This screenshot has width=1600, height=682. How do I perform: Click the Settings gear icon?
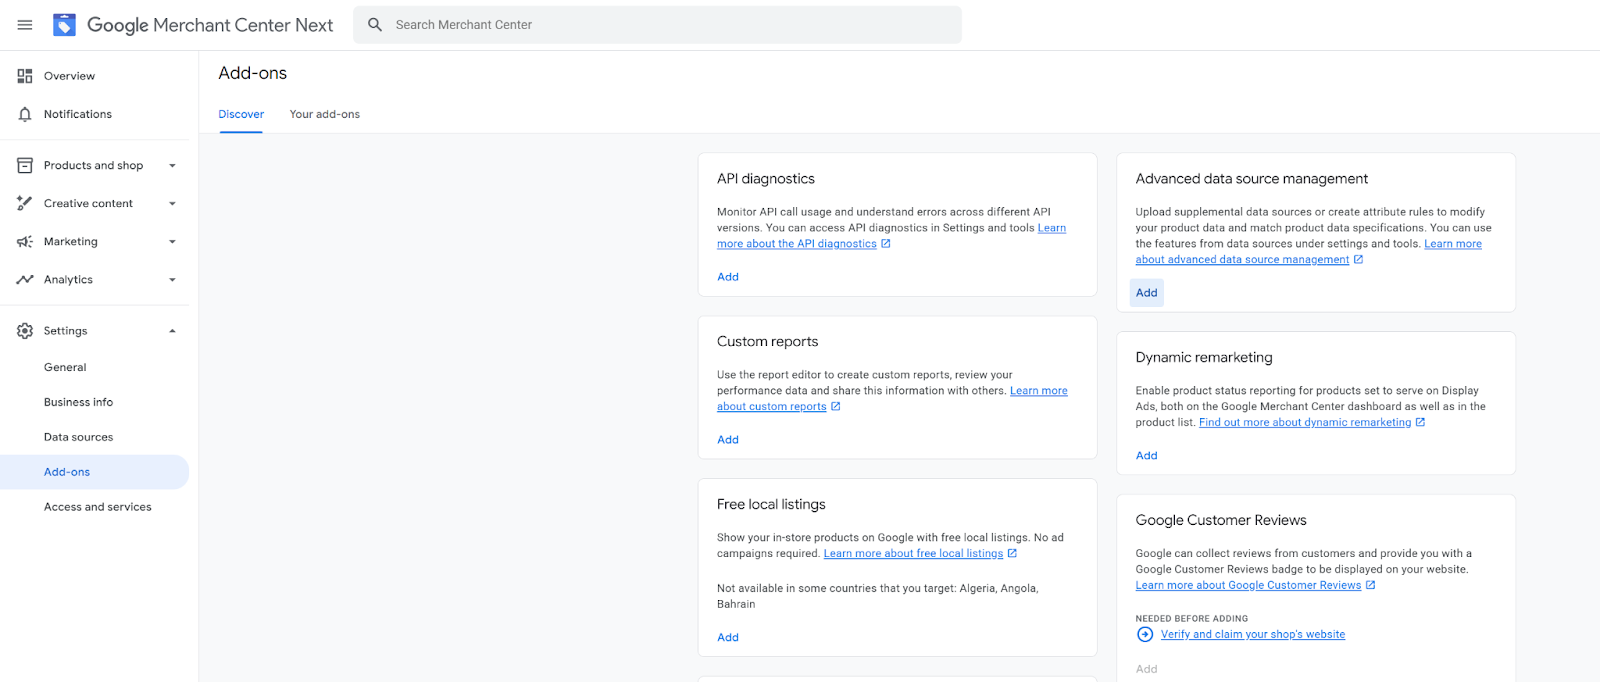[x=25, y=331]
